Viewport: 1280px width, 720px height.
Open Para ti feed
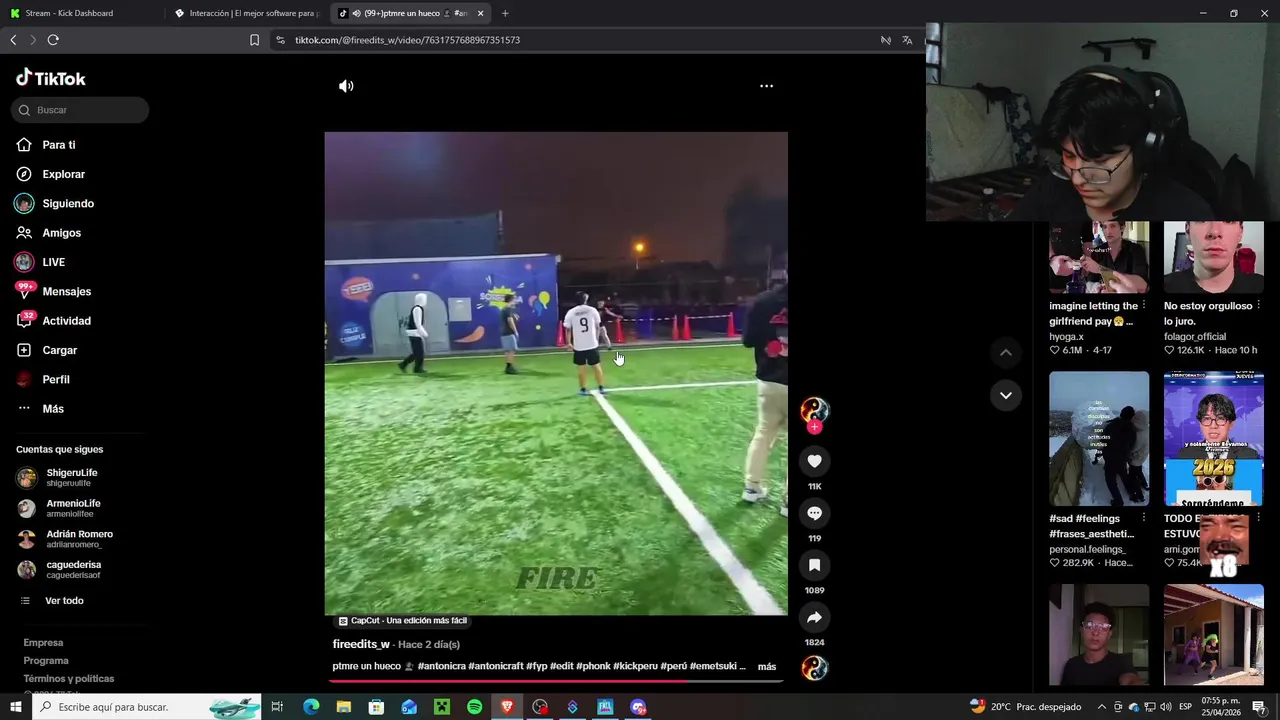click(58, 145)
